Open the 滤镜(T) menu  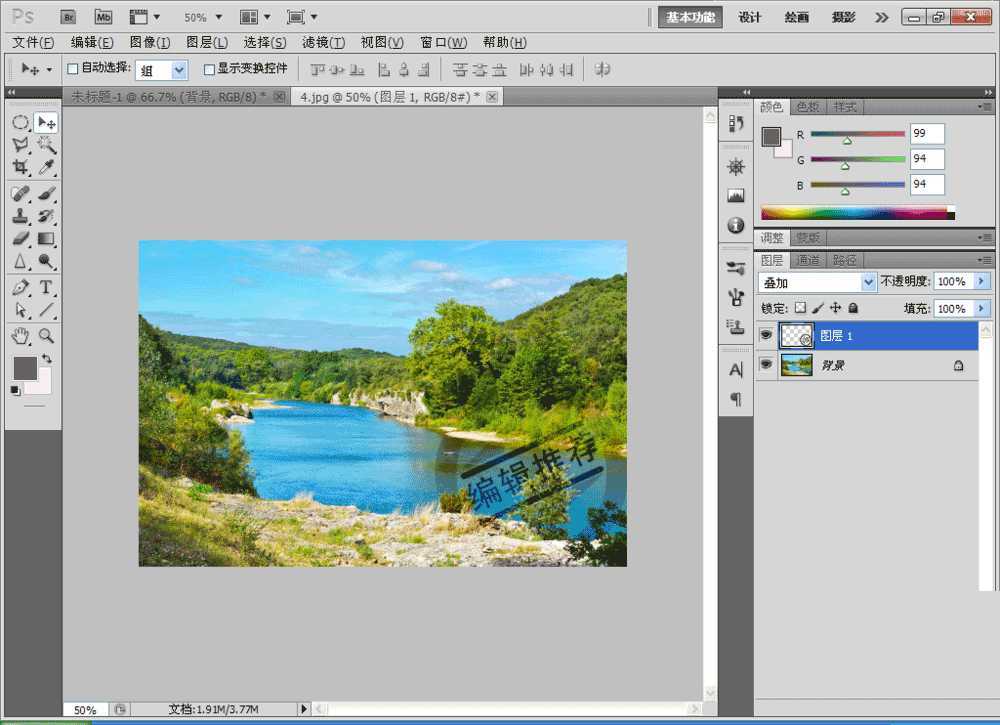coord(323,43)
